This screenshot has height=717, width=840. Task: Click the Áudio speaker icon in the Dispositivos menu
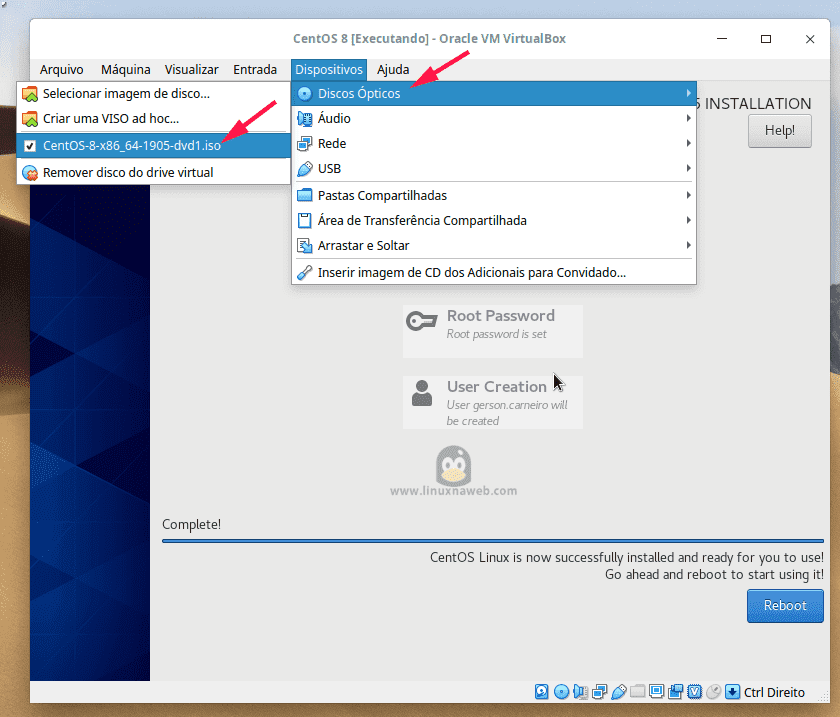point(304,118)
